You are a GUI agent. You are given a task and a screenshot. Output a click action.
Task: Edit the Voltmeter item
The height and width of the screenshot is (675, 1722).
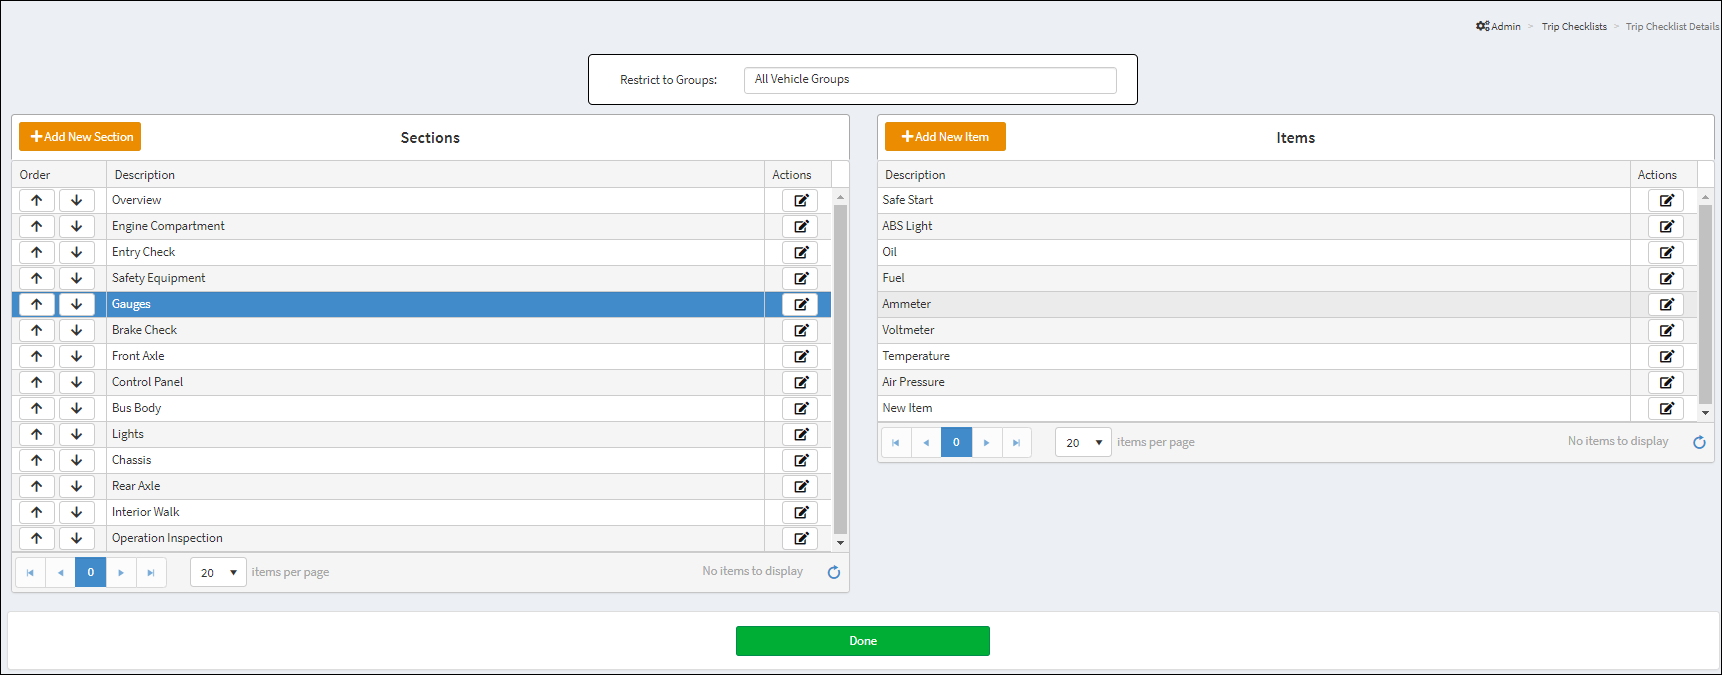coord(1666,330)
